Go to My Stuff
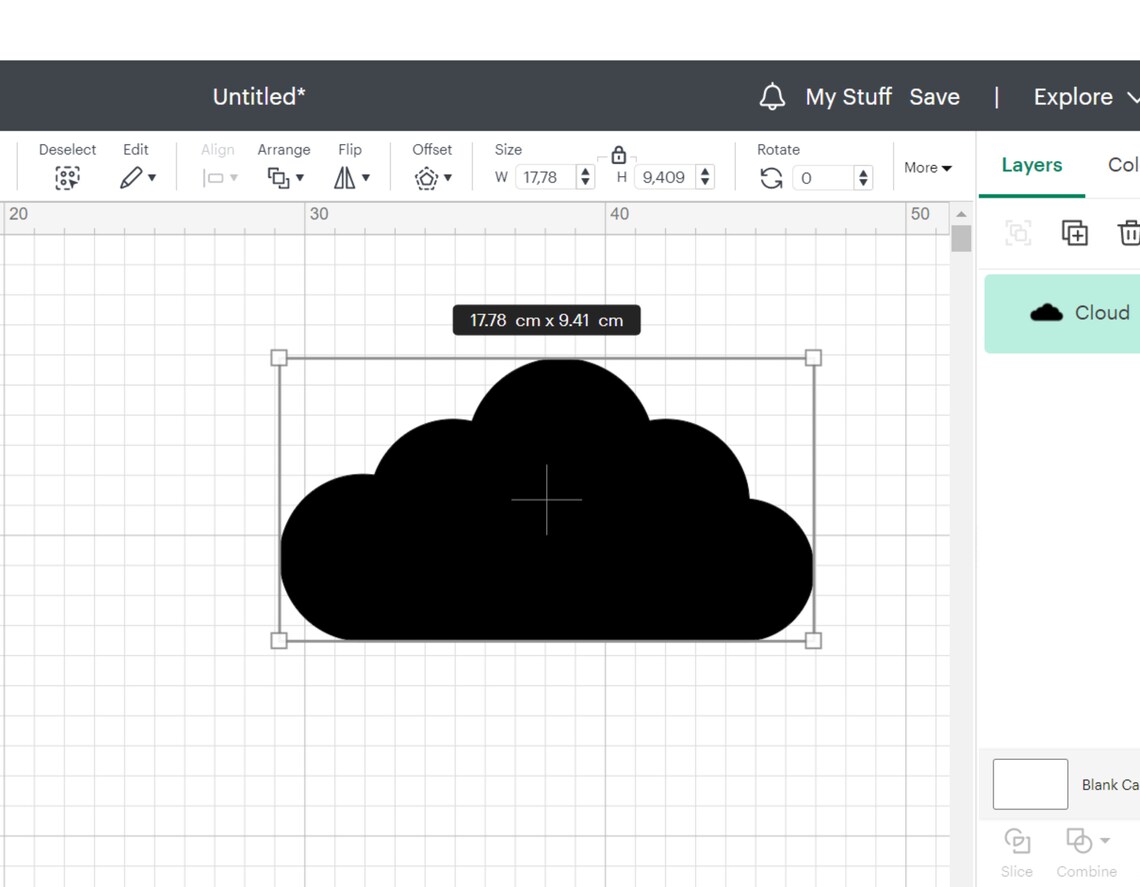The width and height of the screenshot is (1140, 887). pyautogui.click(x=848, y=96)
